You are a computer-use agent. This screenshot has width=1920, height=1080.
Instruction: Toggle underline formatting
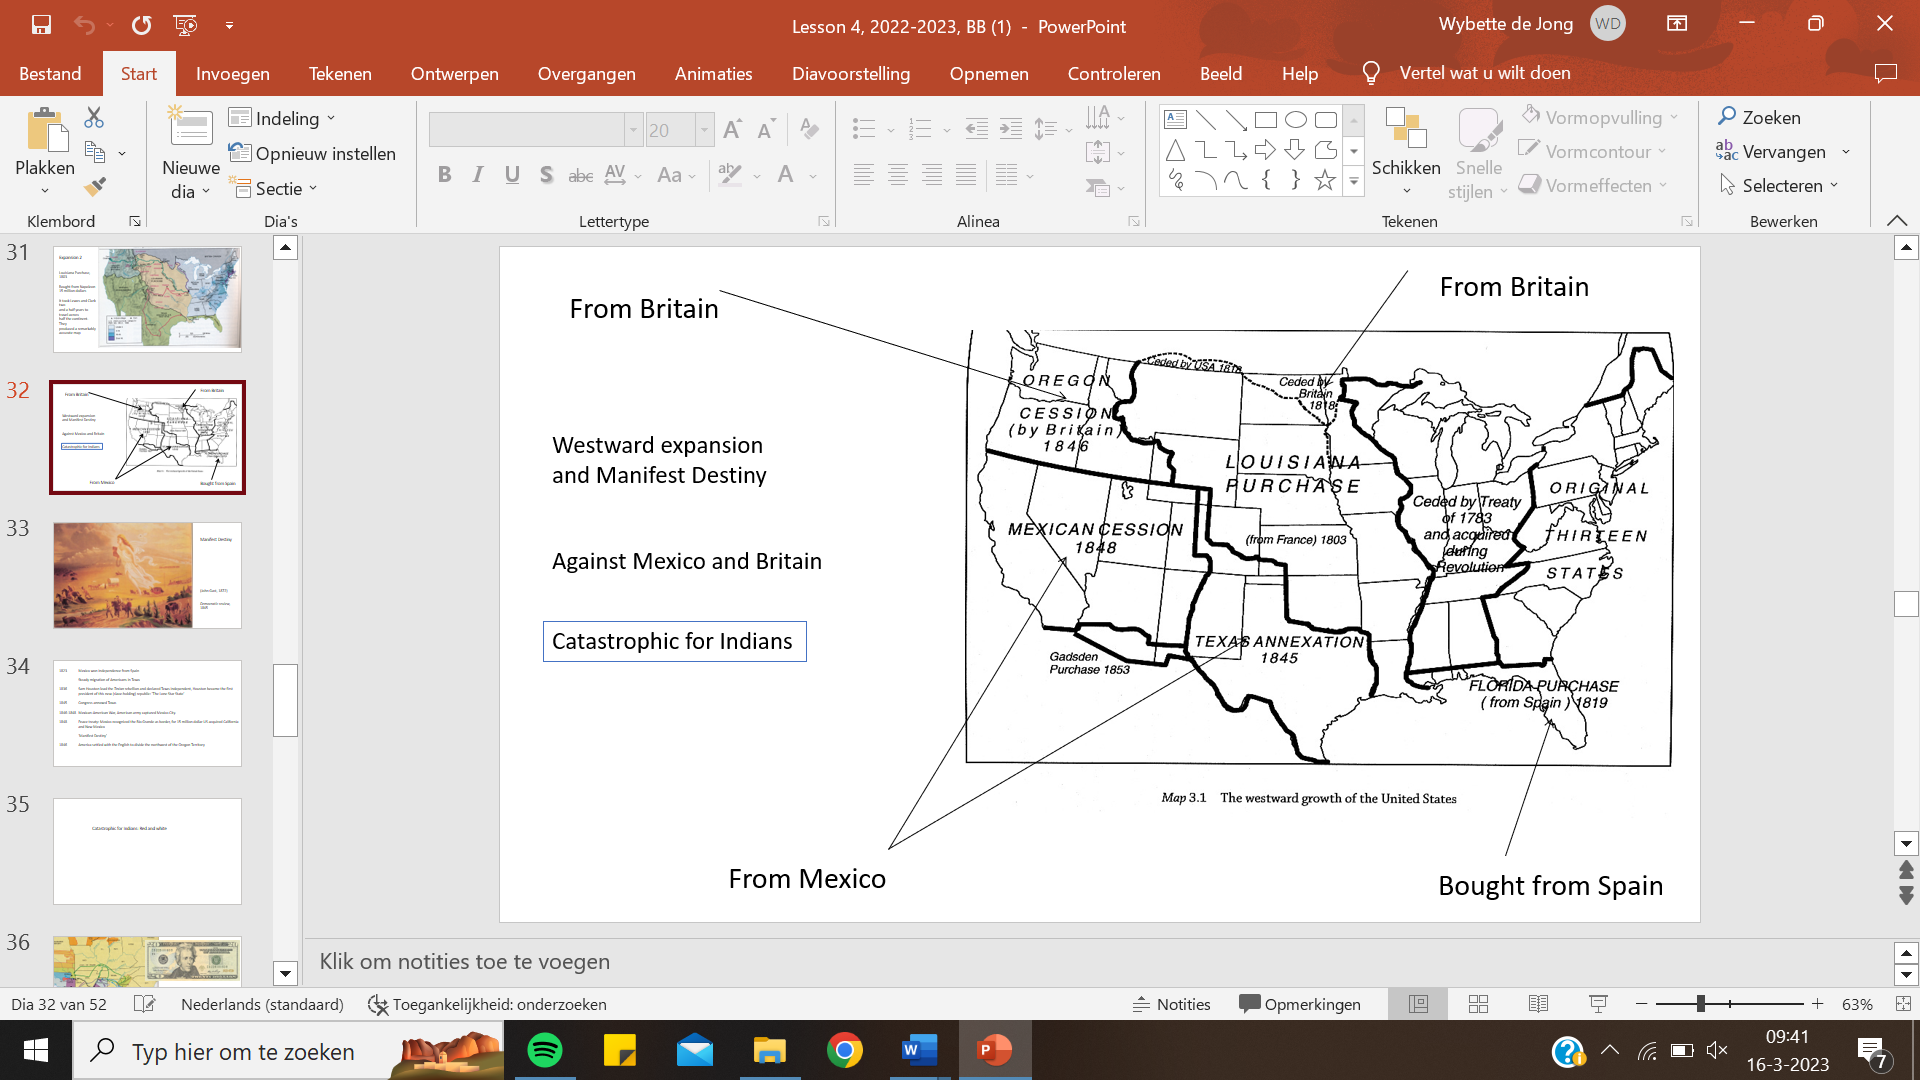point(512,175)
